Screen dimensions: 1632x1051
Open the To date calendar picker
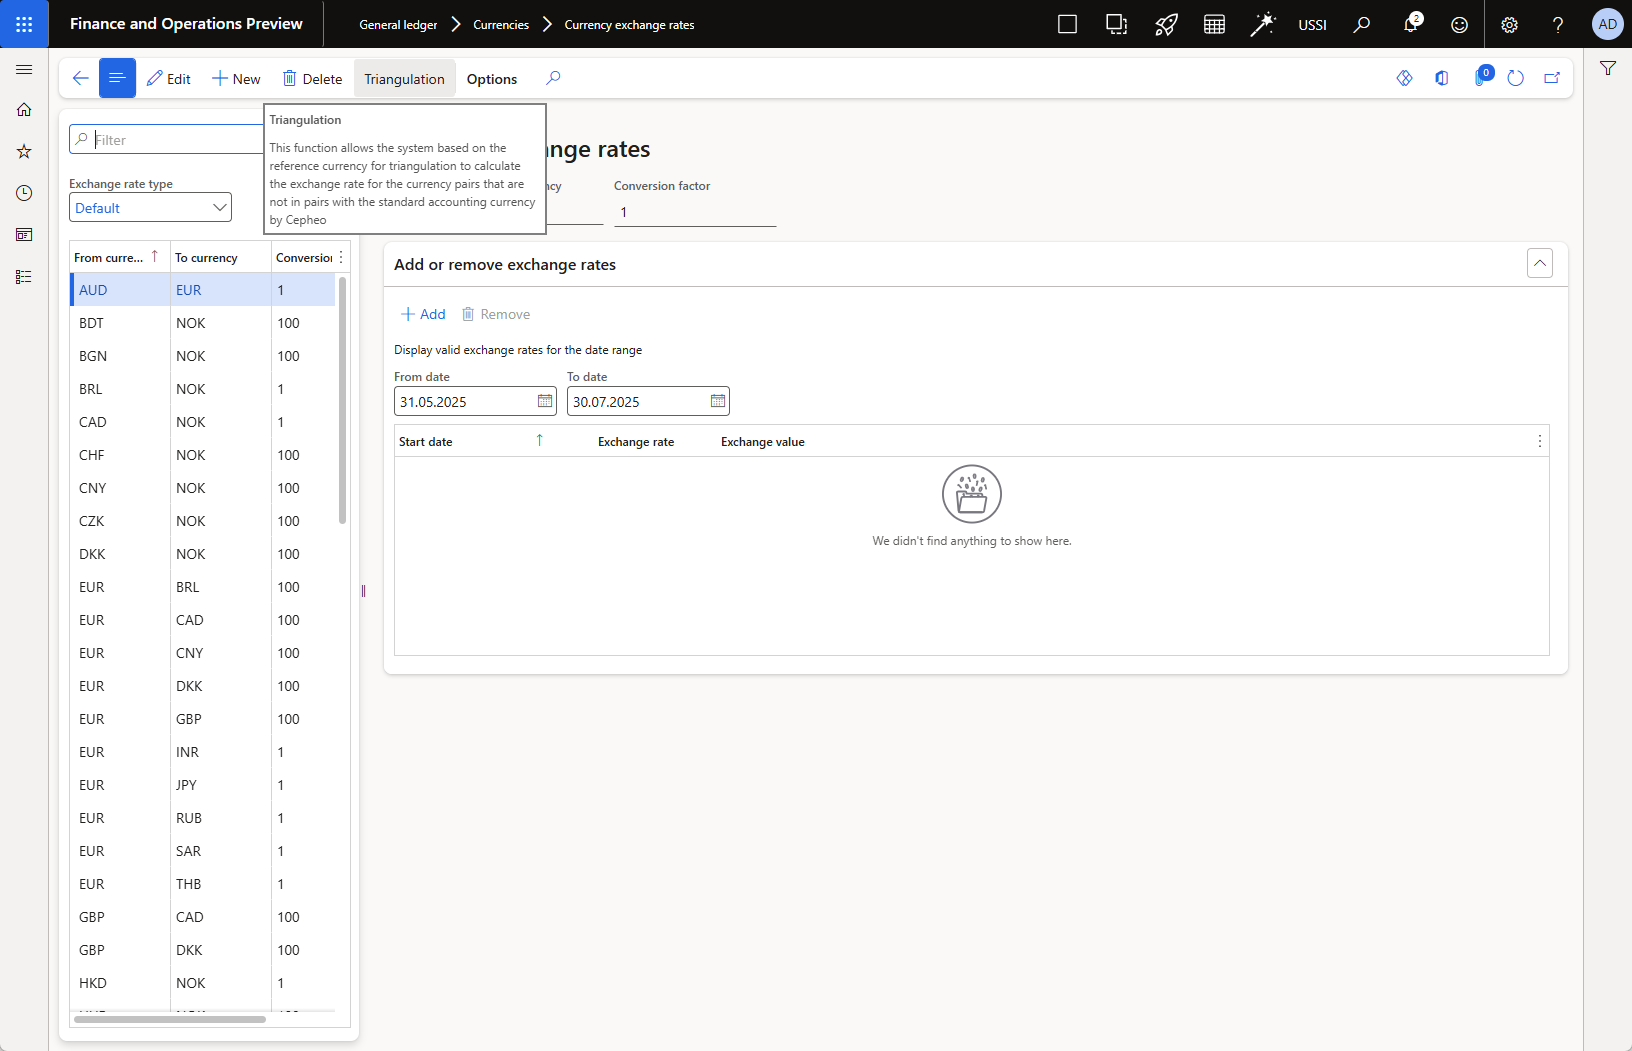pos(718,401)
